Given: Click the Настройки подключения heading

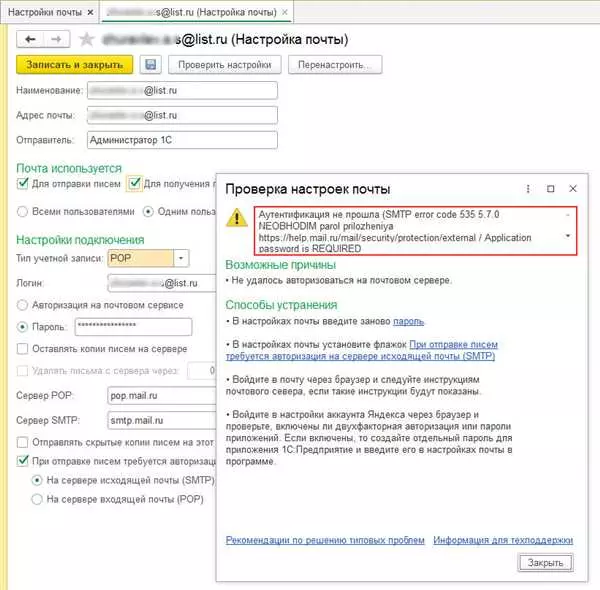Looking at the screenshot, I should (x=80, y=240).
